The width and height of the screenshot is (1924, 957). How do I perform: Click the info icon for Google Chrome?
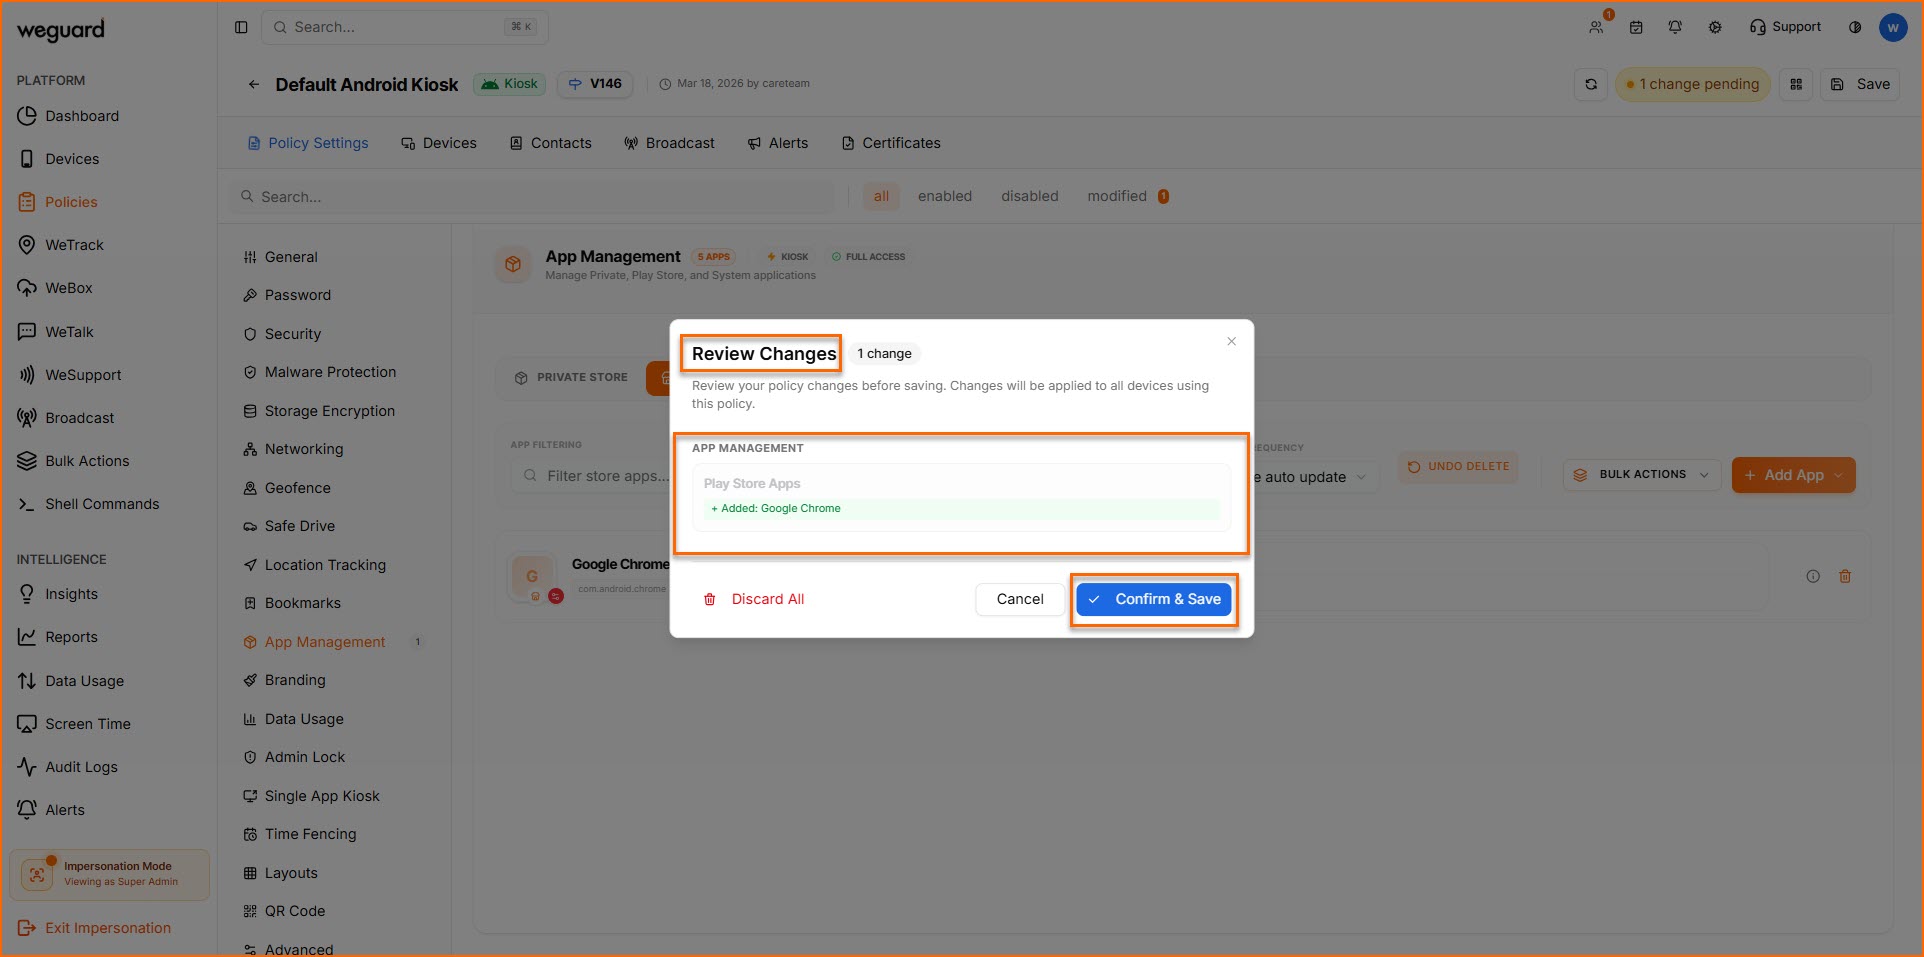click(1812, 576)
